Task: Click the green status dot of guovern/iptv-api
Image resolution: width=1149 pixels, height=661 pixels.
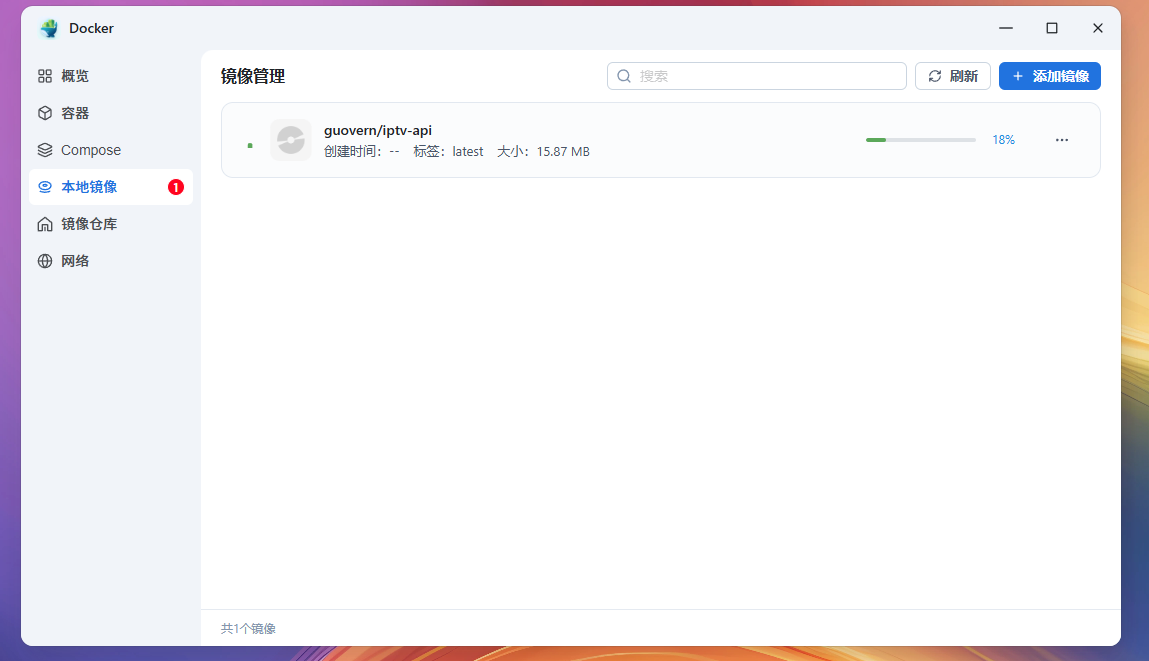Action: (x=250, y=146)
